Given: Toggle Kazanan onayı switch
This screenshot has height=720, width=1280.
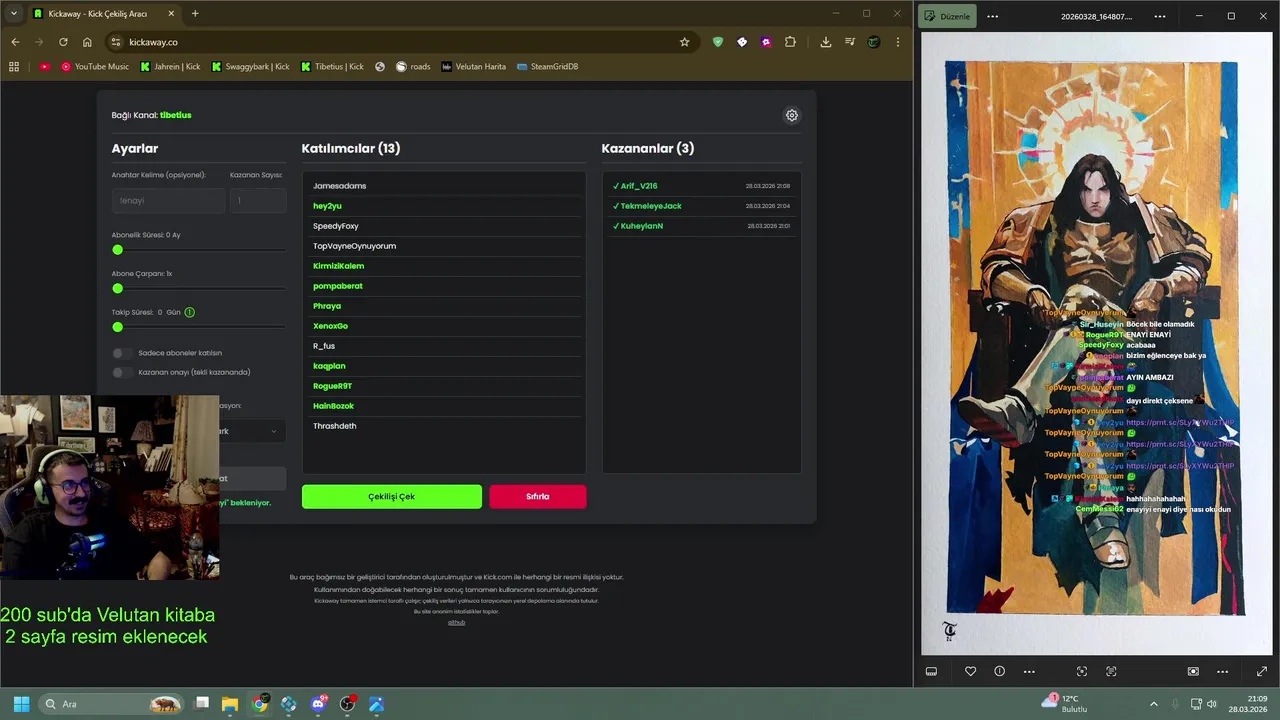Looking at the screenshot, I should tap(122, 372).
